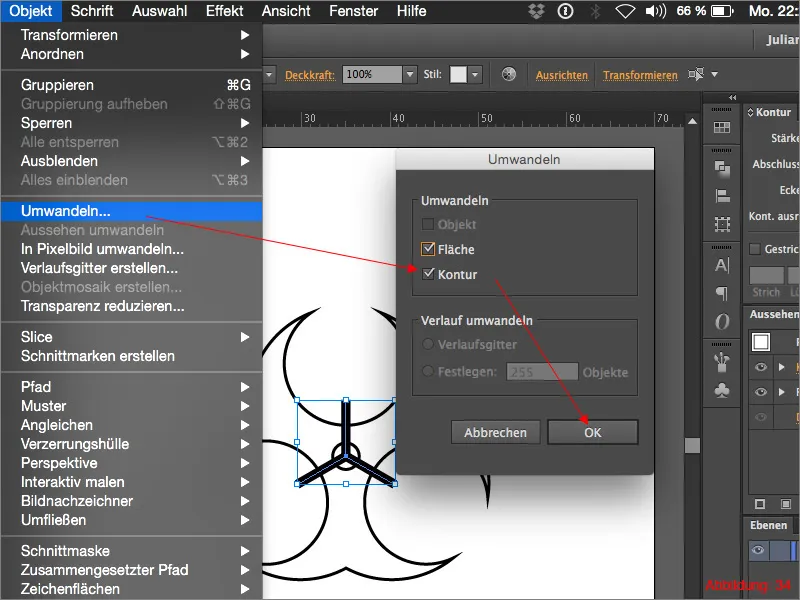Open the Swatches panel icon

click(721, 128)
